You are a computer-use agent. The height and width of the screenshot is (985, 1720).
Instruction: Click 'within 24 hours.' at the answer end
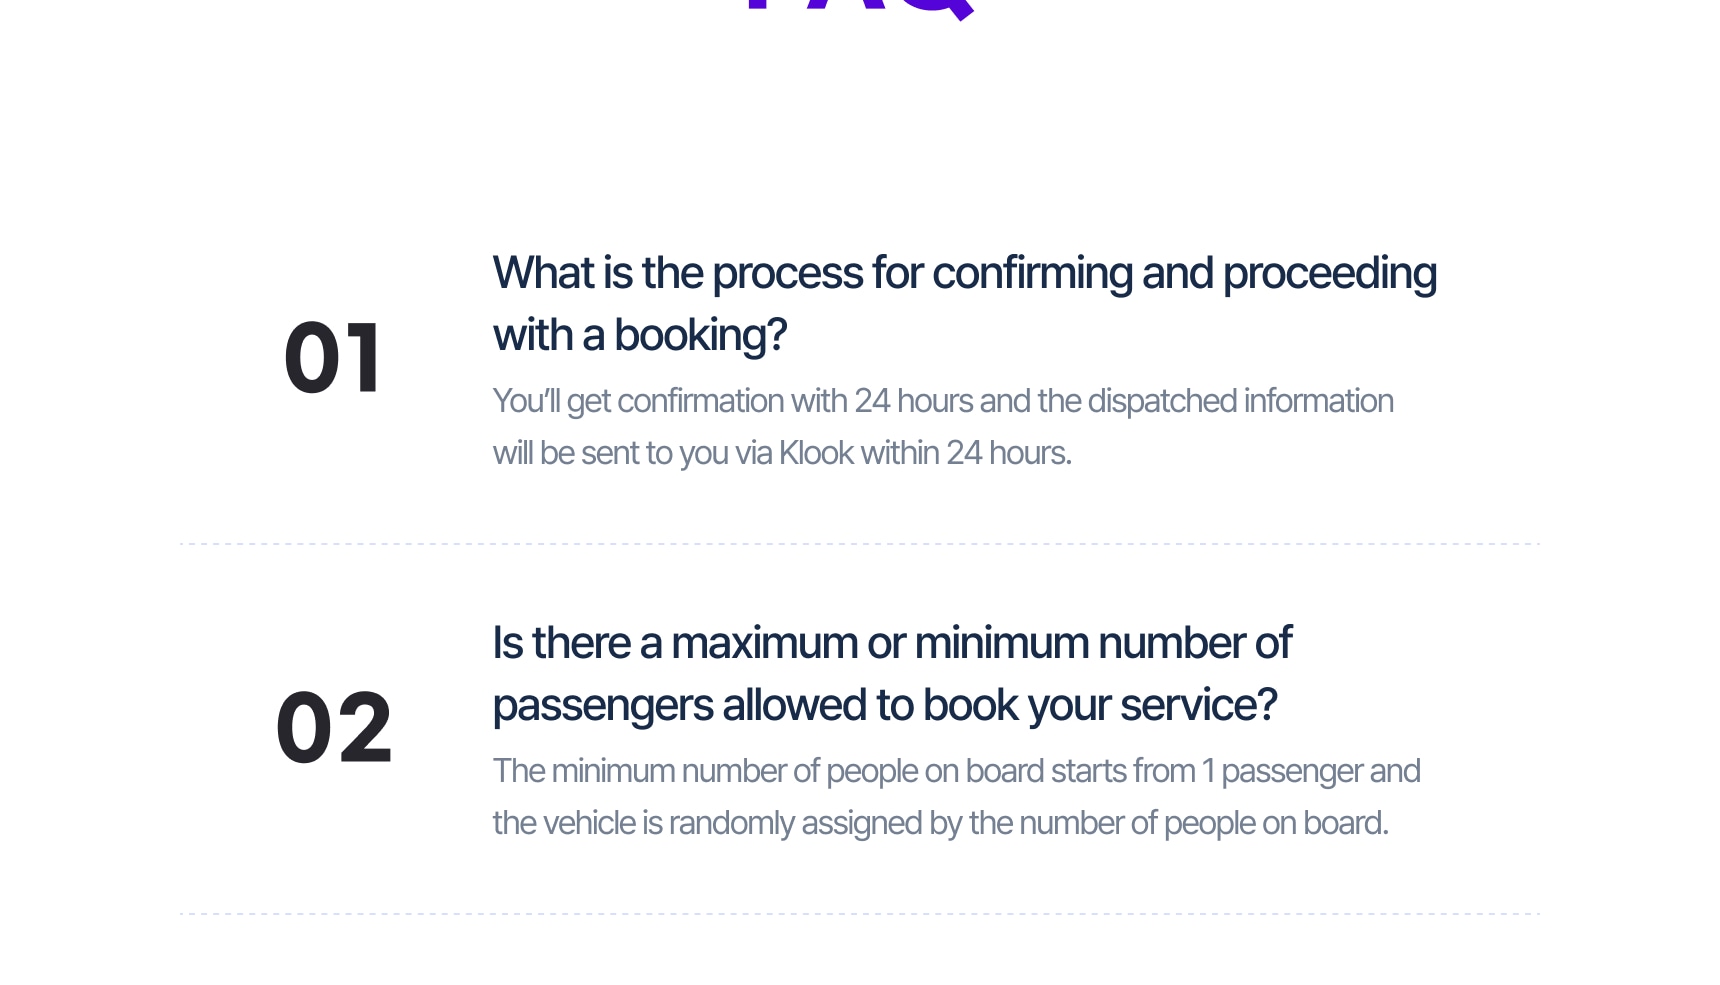click(966, 453)
